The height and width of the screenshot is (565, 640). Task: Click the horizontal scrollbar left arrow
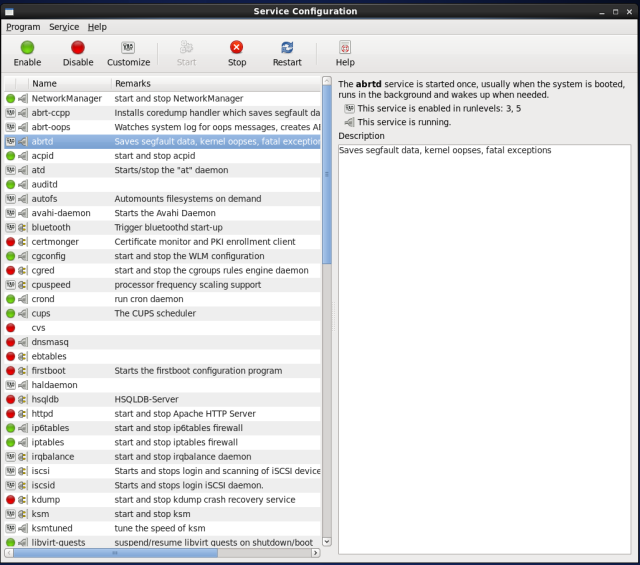click(9, 553)
